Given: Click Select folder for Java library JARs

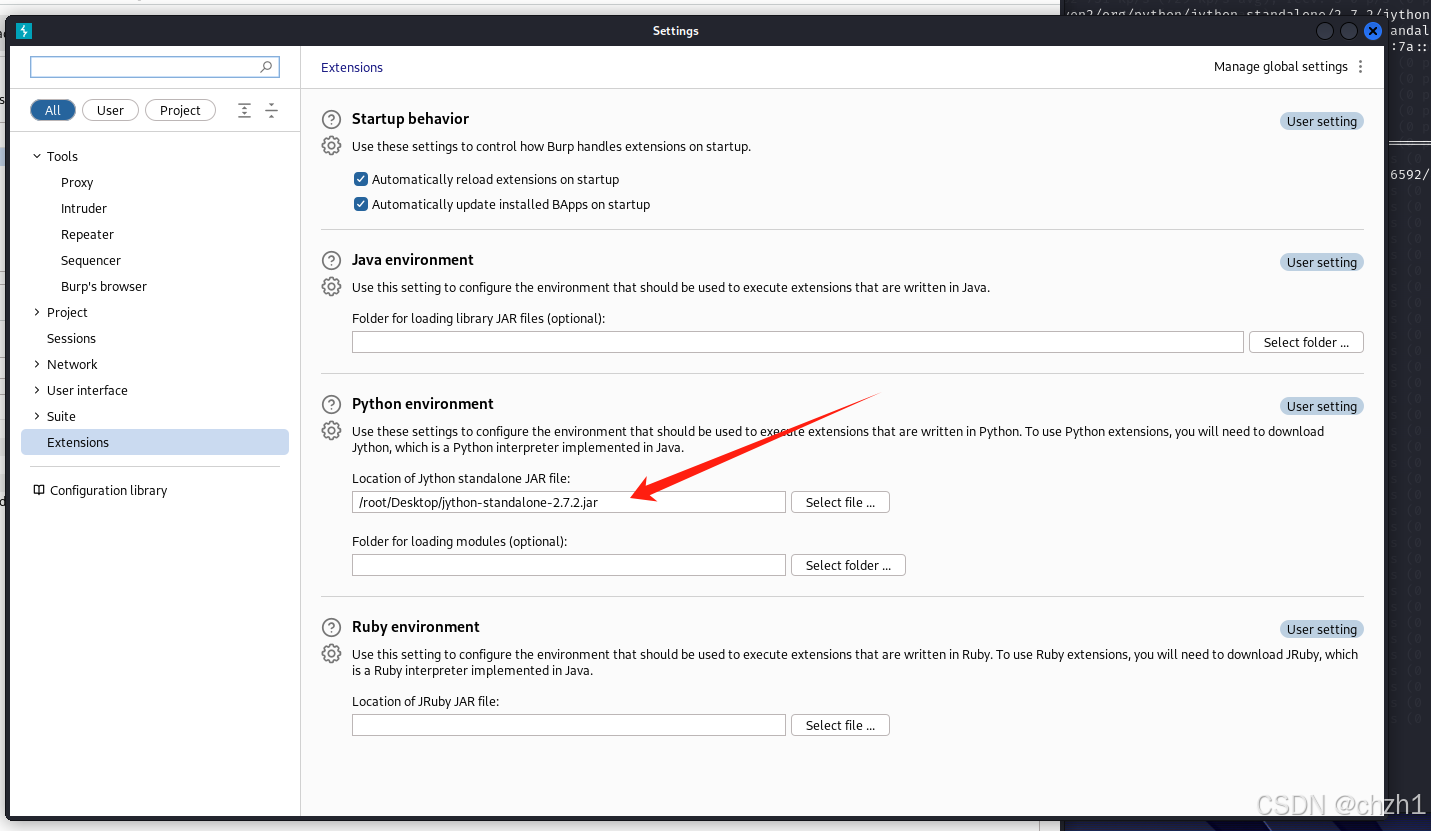Looking at the screenshot, I should point(1306,342).
